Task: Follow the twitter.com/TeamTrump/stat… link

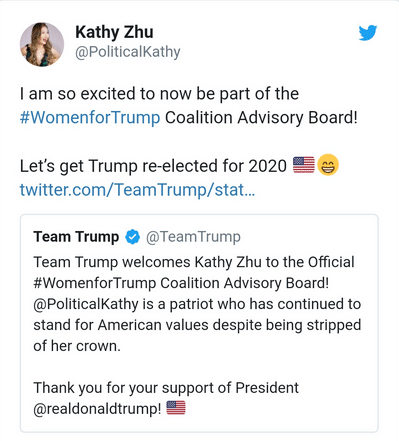Action: pyautogui.click(x=137, y=190)
